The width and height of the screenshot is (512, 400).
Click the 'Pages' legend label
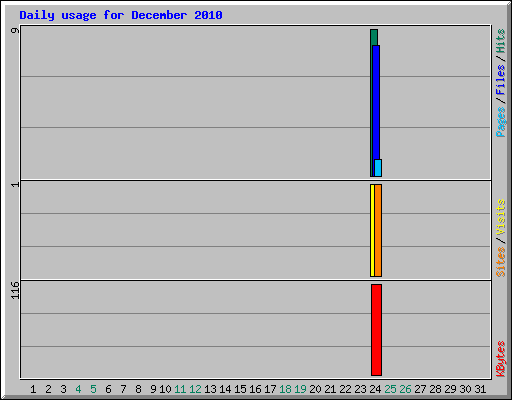(501, 122)
